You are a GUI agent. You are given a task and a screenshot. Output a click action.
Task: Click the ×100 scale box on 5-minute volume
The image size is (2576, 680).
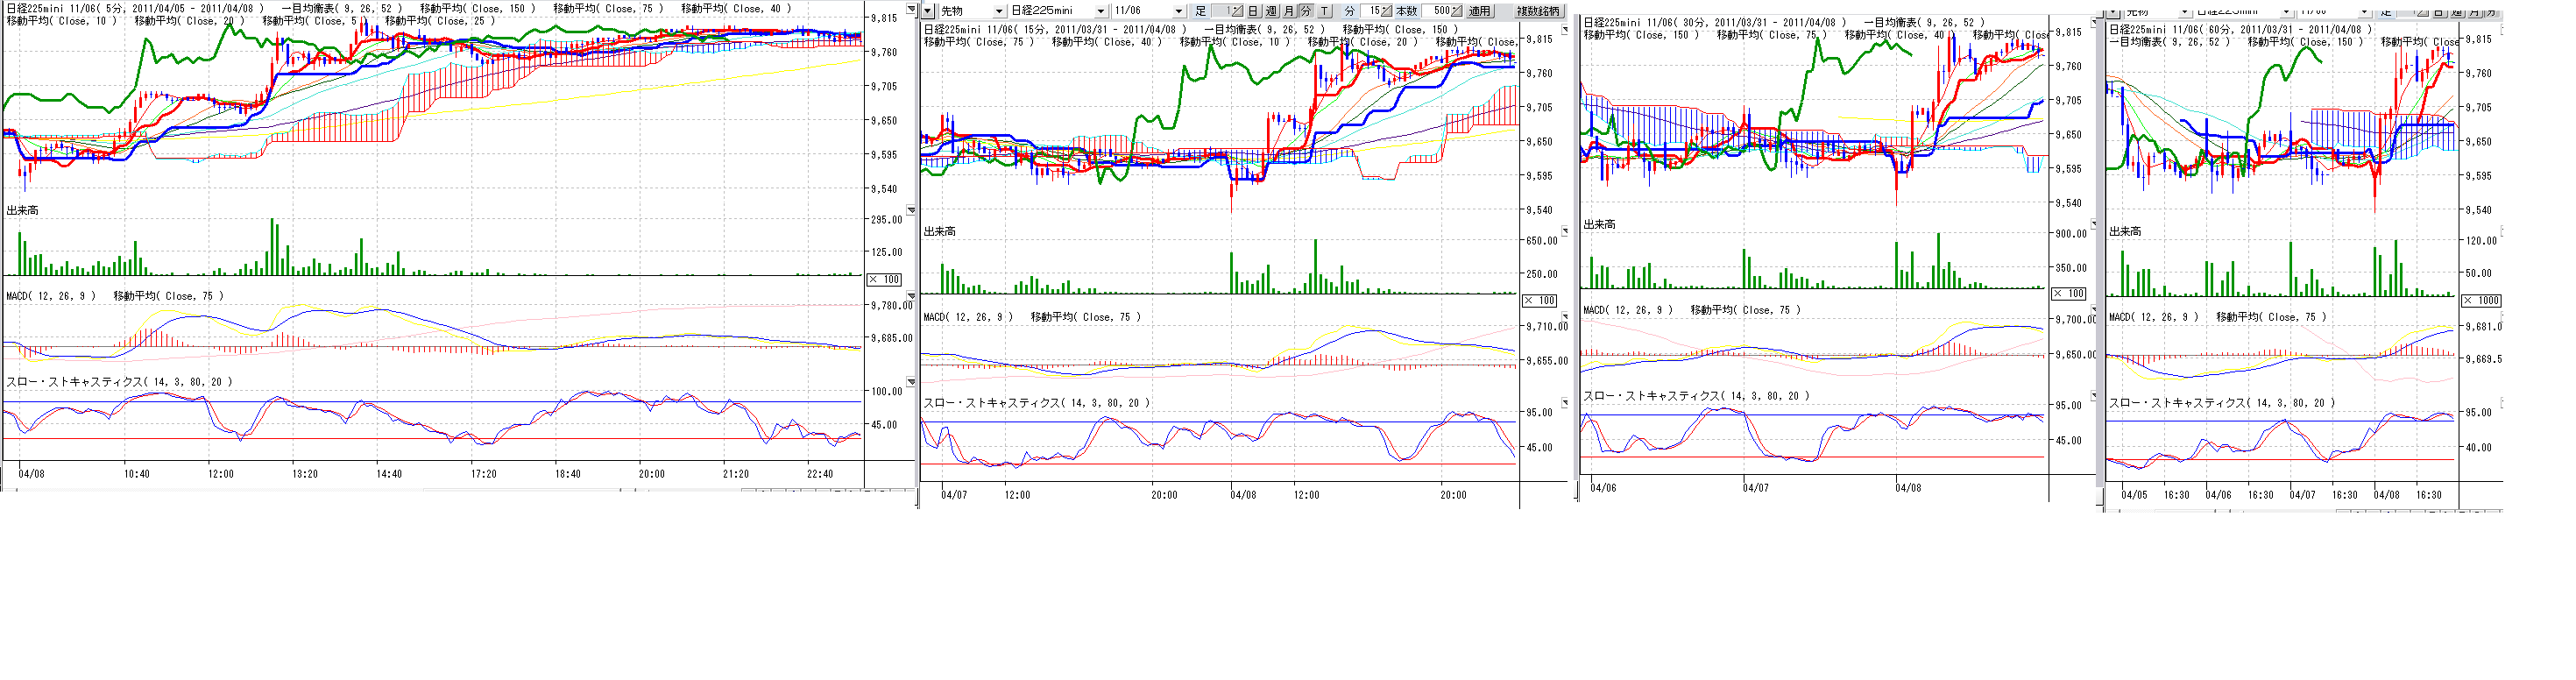[884, 280]
